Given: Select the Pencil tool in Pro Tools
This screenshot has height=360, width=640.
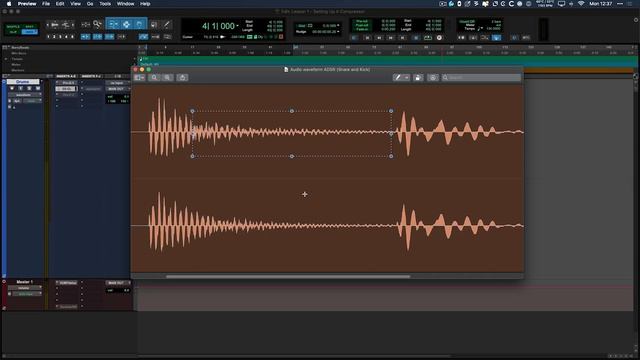Looking at the screenshot, I should click(167, 24).
